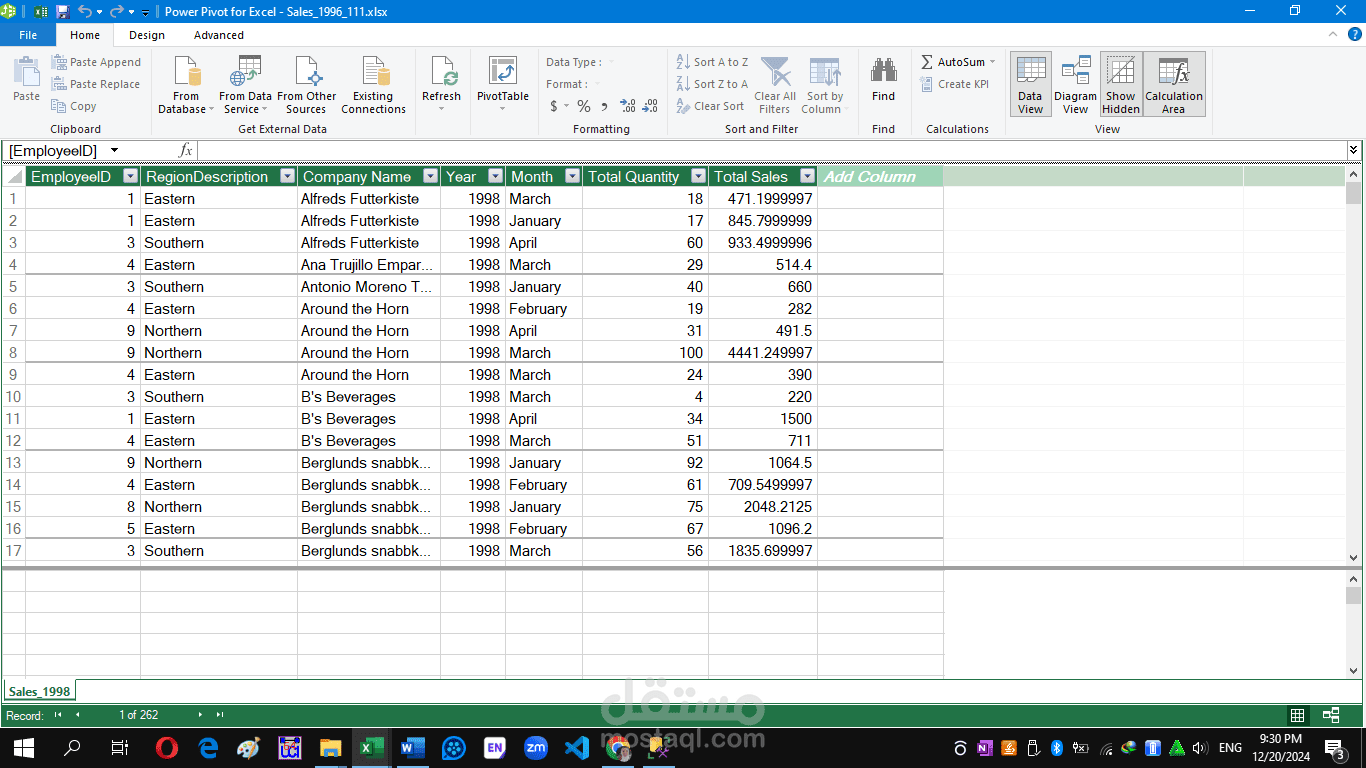Open Total Sales filter dropdown
Viewport: 1366px width, 768px height.
[807, 176]
